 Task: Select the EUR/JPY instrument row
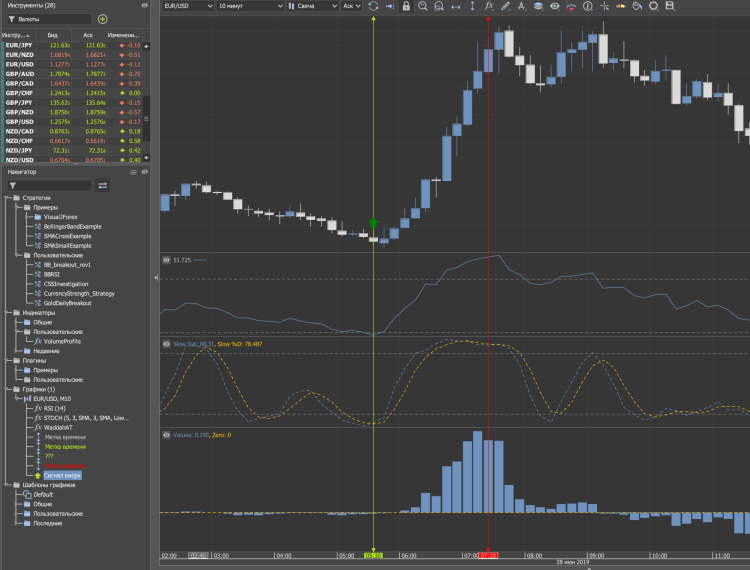pos(72,45)
